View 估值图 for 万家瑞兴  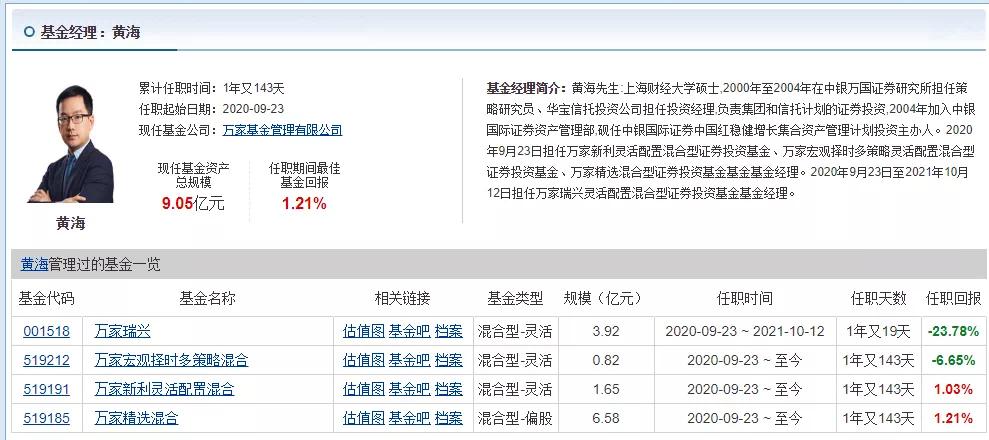[364, 332]
